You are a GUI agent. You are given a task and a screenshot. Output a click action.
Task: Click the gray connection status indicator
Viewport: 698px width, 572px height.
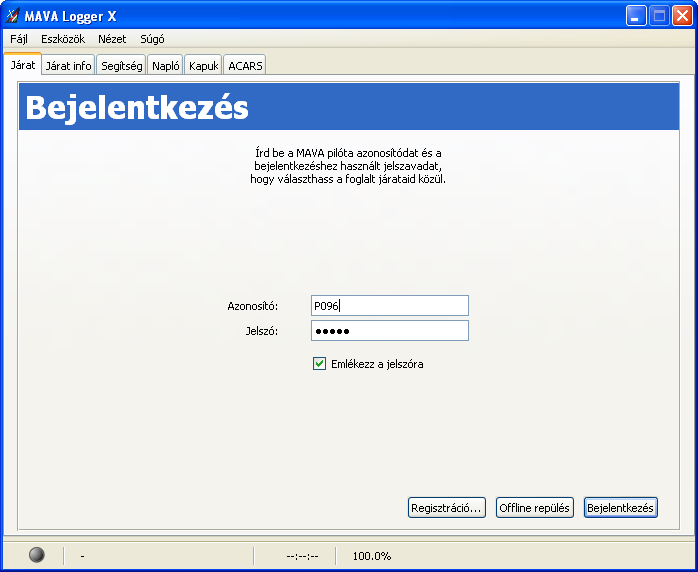pos(37,555)
